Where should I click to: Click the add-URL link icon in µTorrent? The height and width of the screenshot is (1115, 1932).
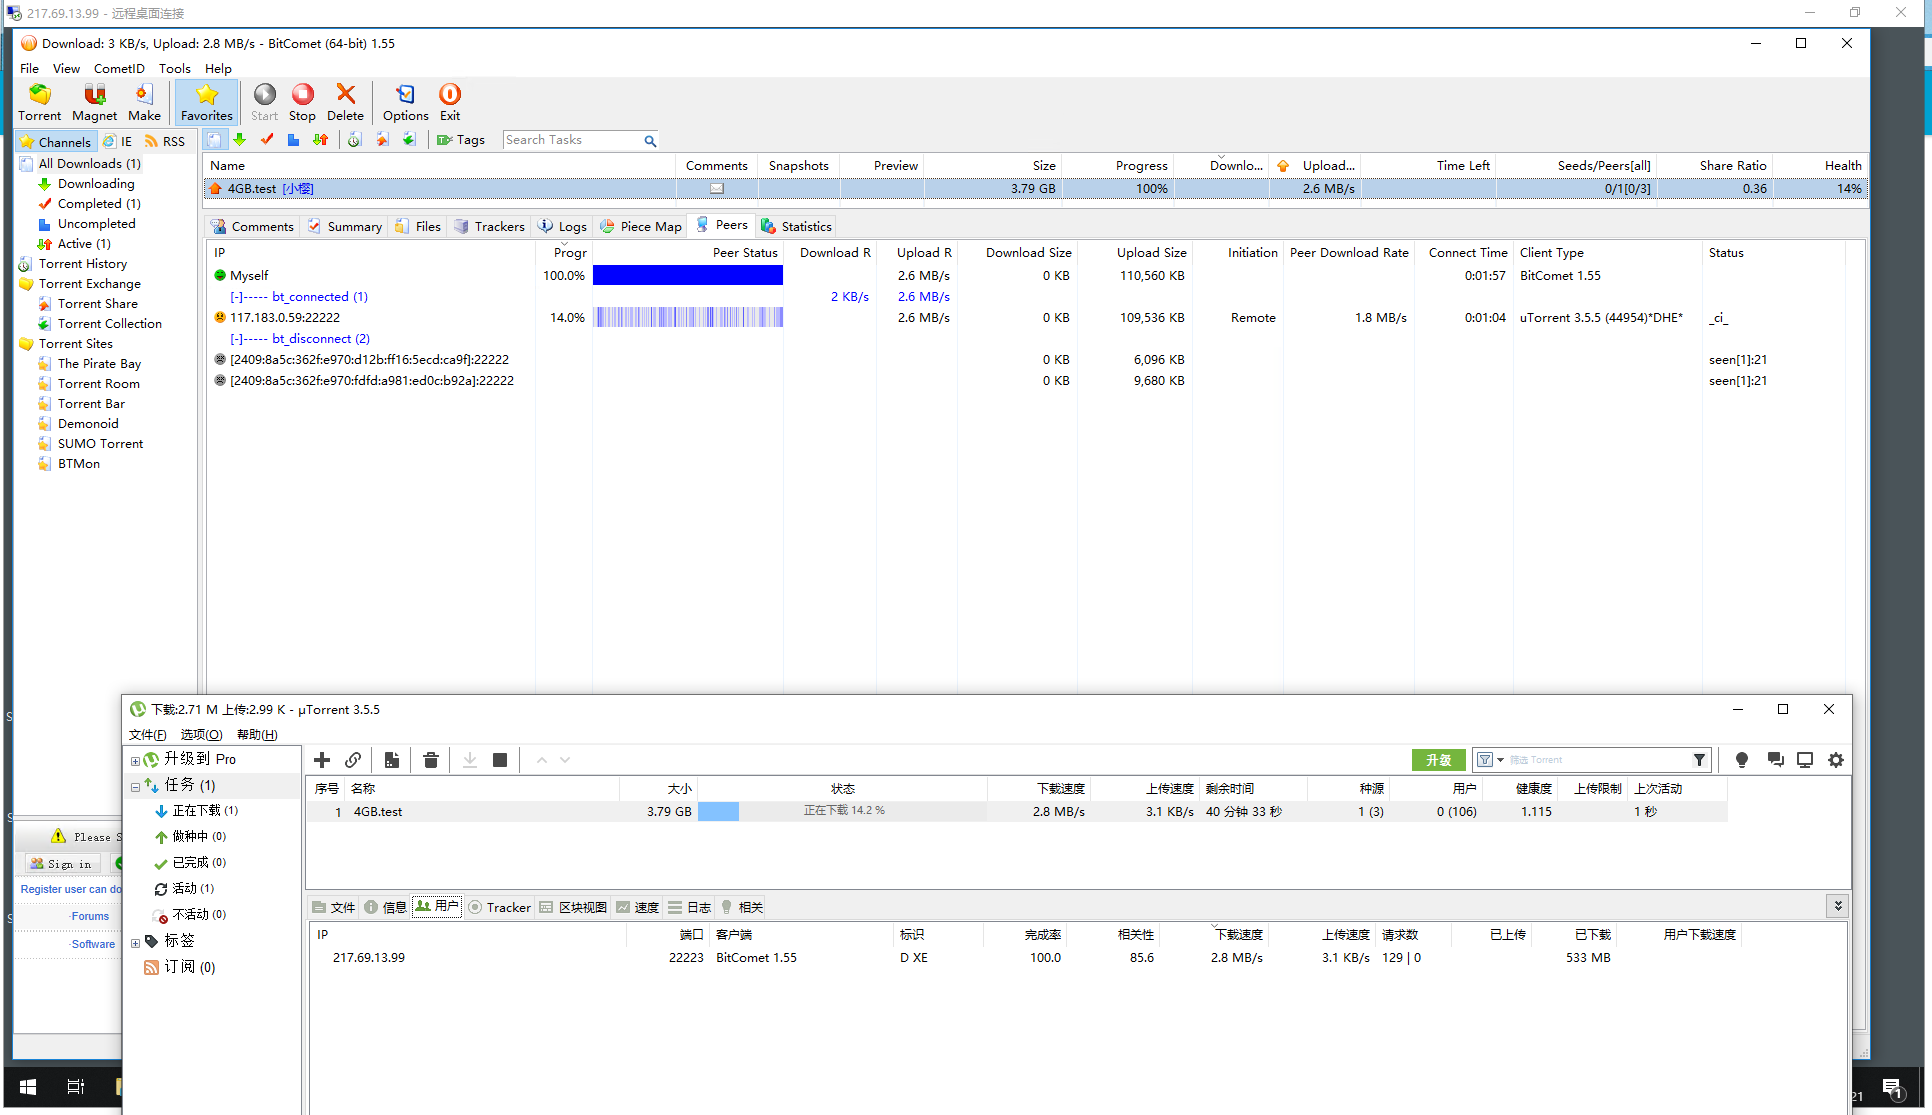(353, 760)
